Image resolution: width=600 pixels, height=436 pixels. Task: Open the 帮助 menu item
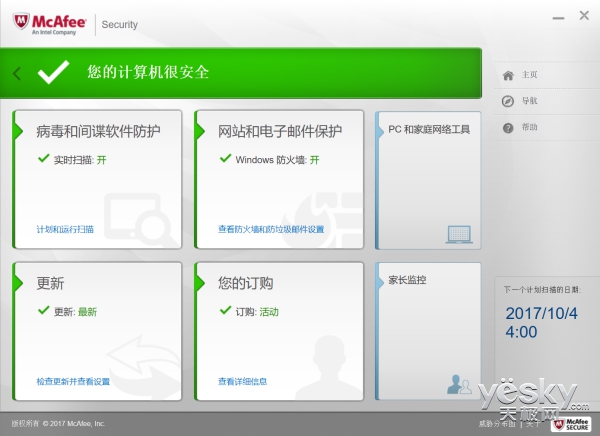[x=530, y=127]
